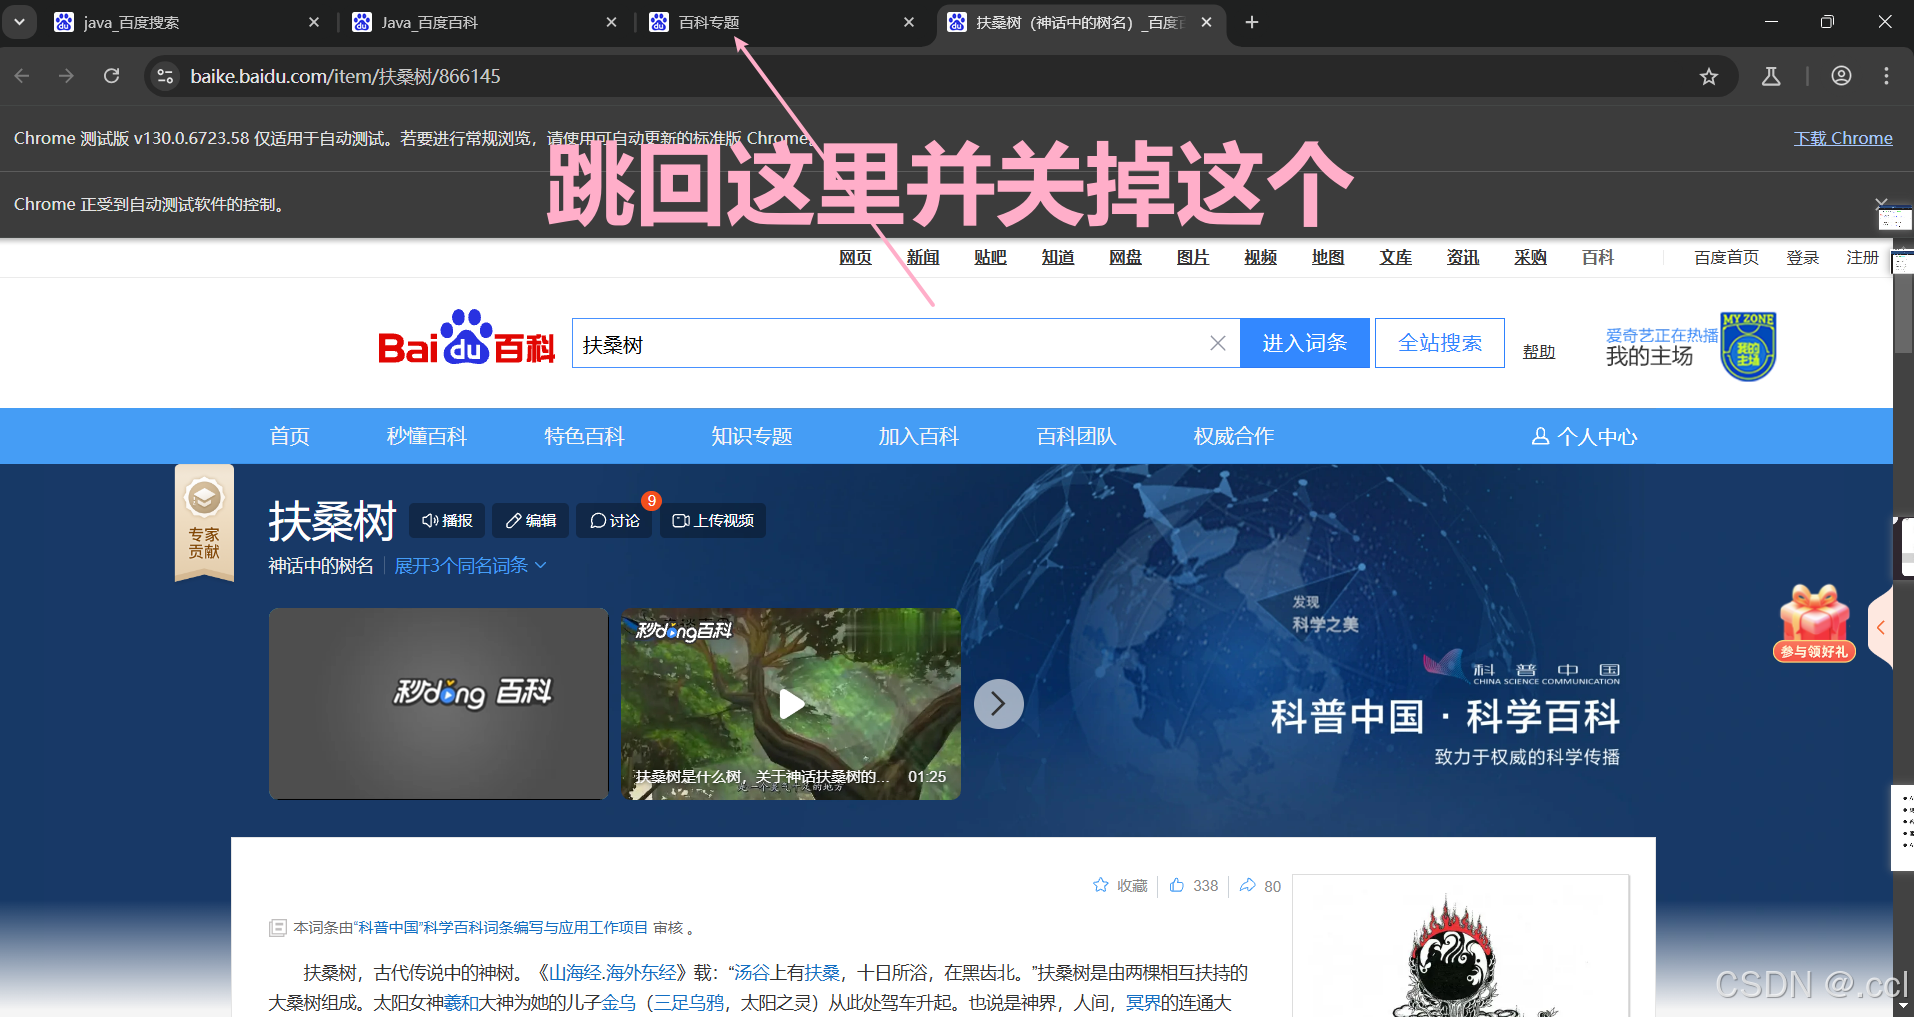
Task: Click the 注册 link
Action: point(1862,258)
